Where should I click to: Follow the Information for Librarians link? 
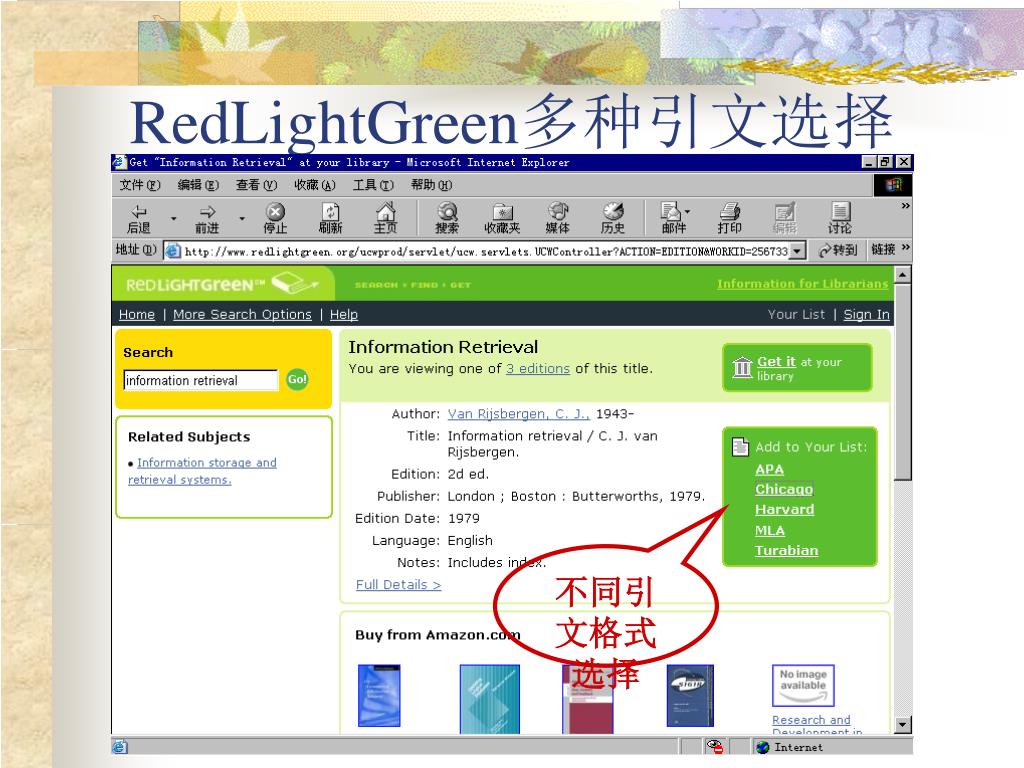tap(803, 284)
